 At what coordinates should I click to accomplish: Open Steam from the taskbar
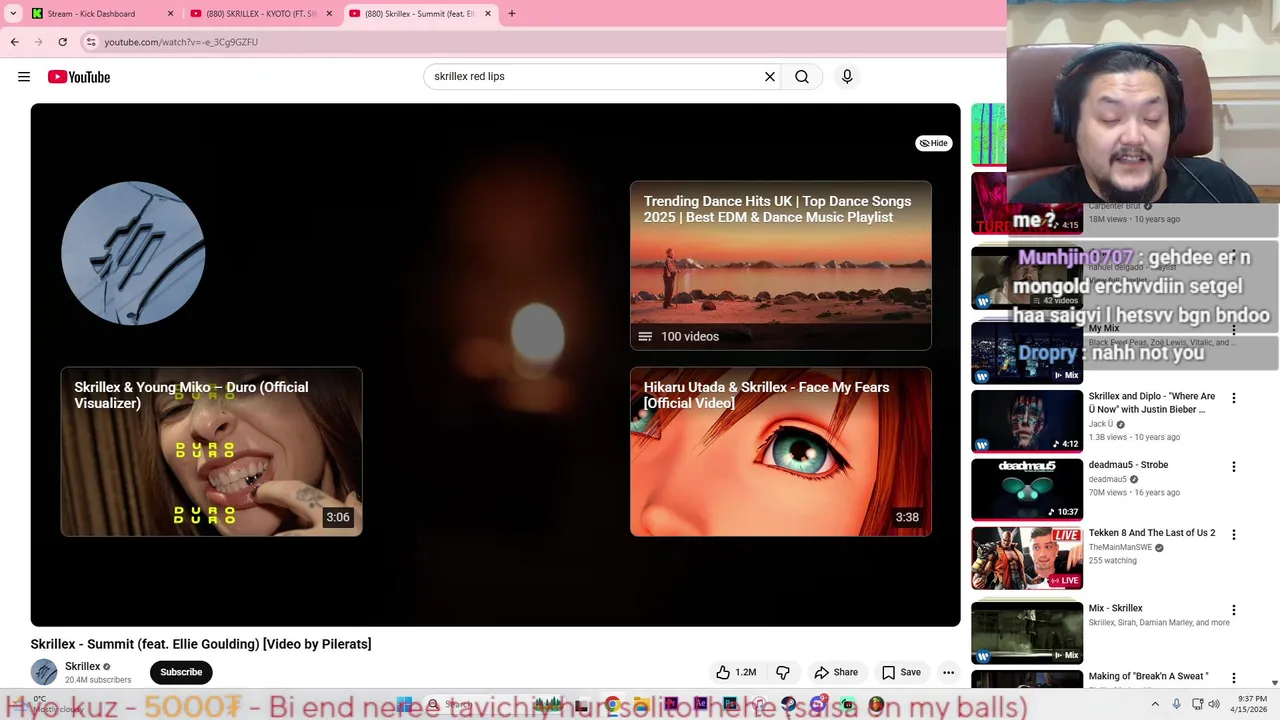pyautogui.click(x=788, y=705)
